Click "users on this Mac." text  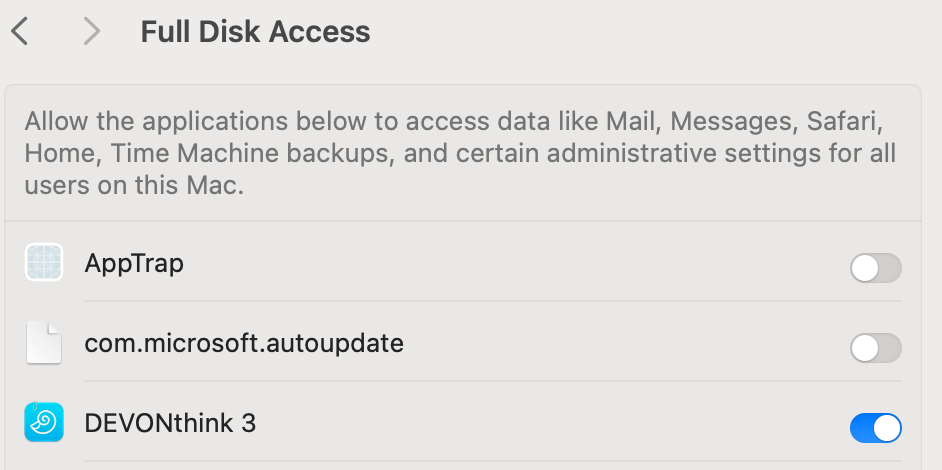[134, 186]
